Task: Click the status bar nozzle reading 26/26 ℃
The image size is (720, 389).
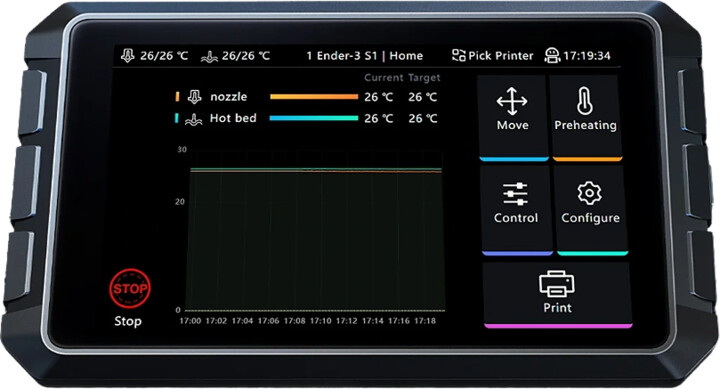Action: tap(164, 56)
